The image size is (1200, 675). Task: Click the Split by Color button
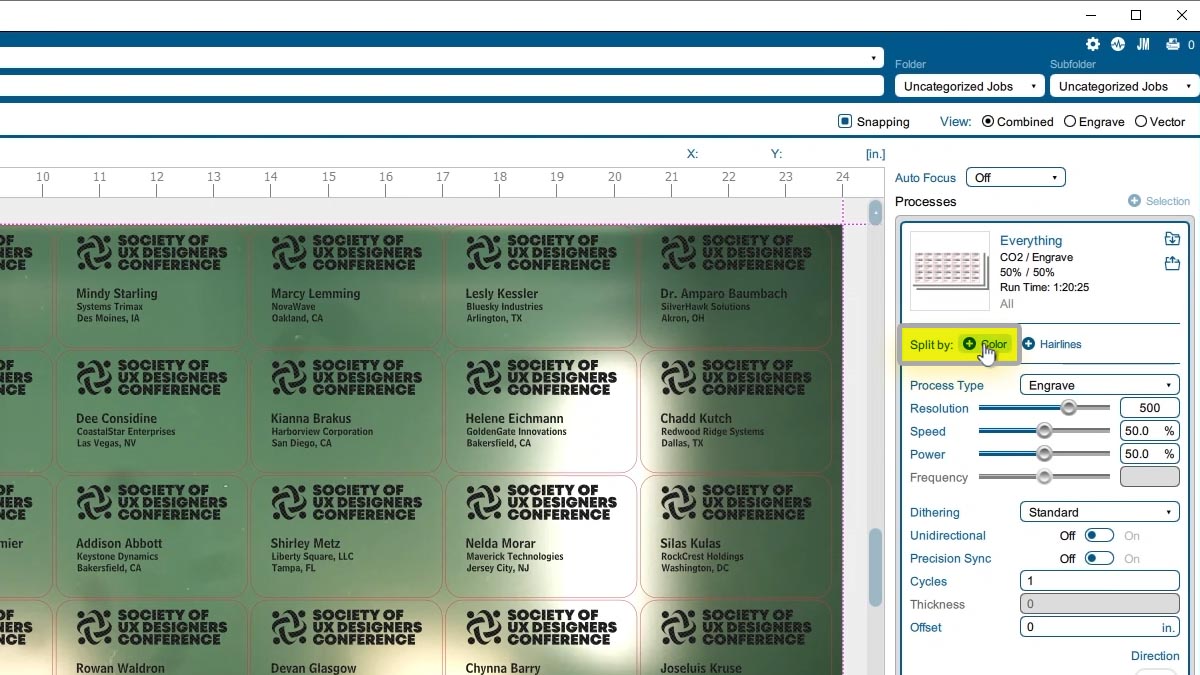pyautogui.click(x=984, y=344)
